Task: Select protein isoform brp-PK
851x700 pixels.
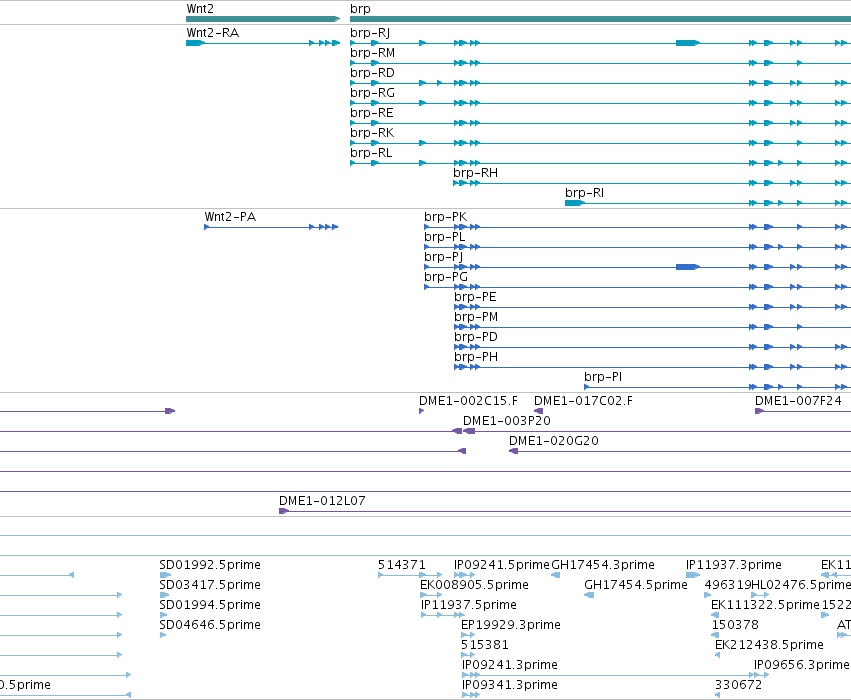Action: pos(446,217)
